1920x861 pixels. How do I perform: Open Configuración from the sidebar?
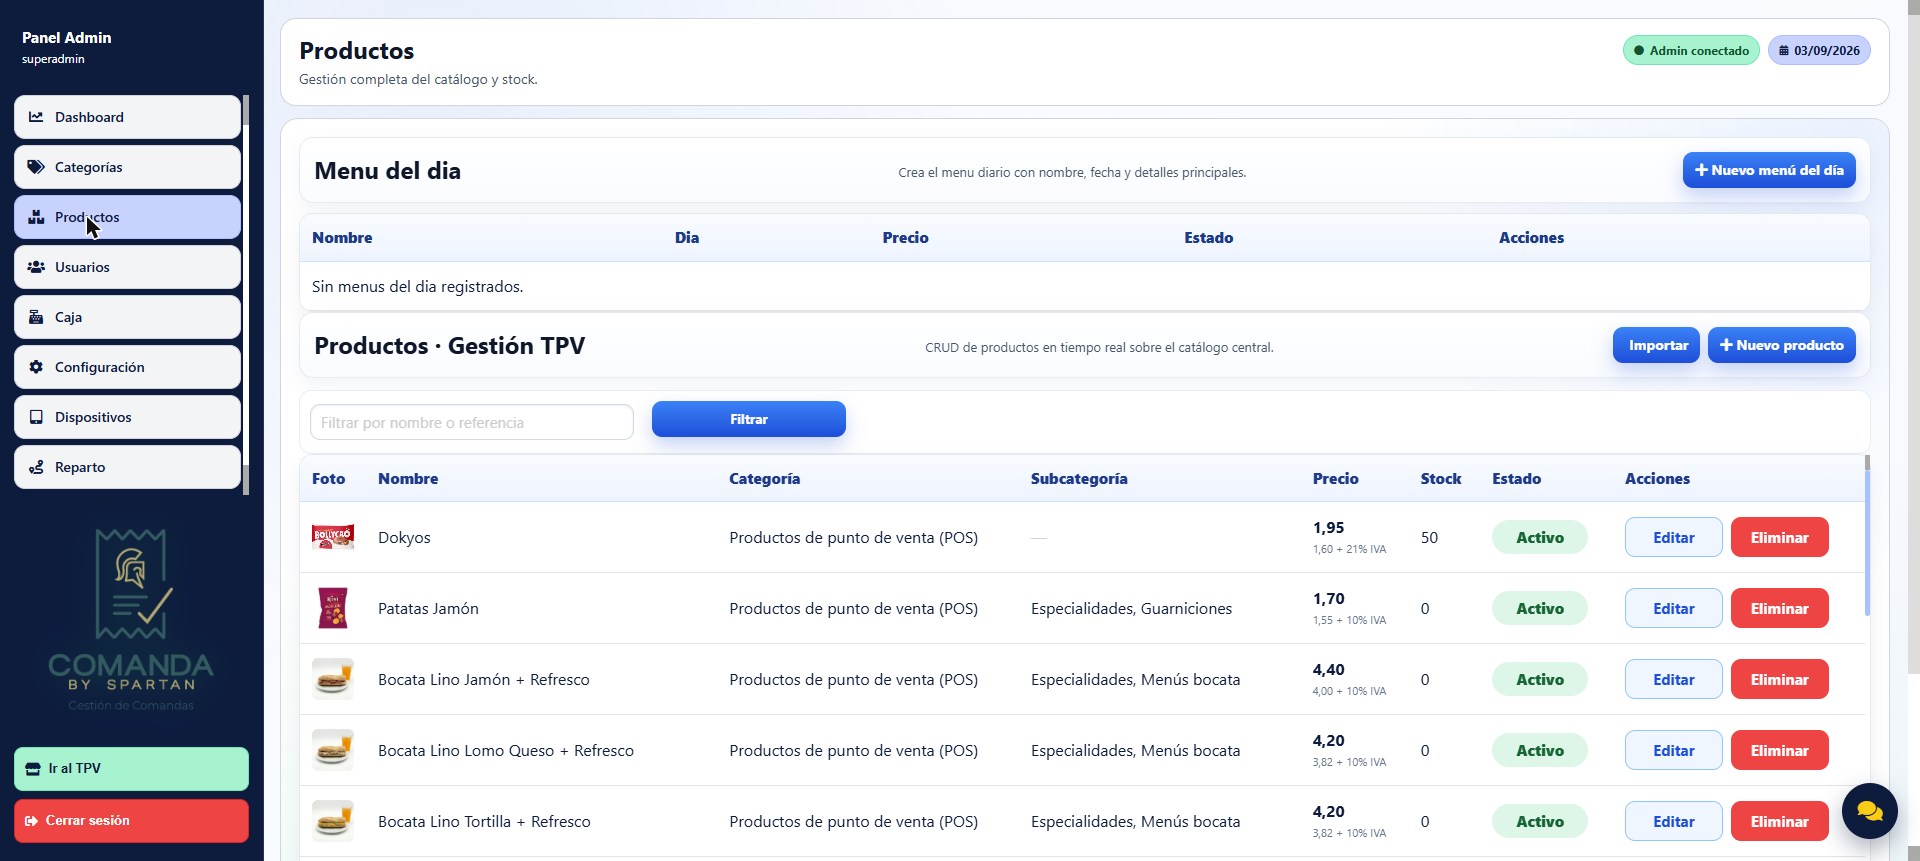pos(127,367)
